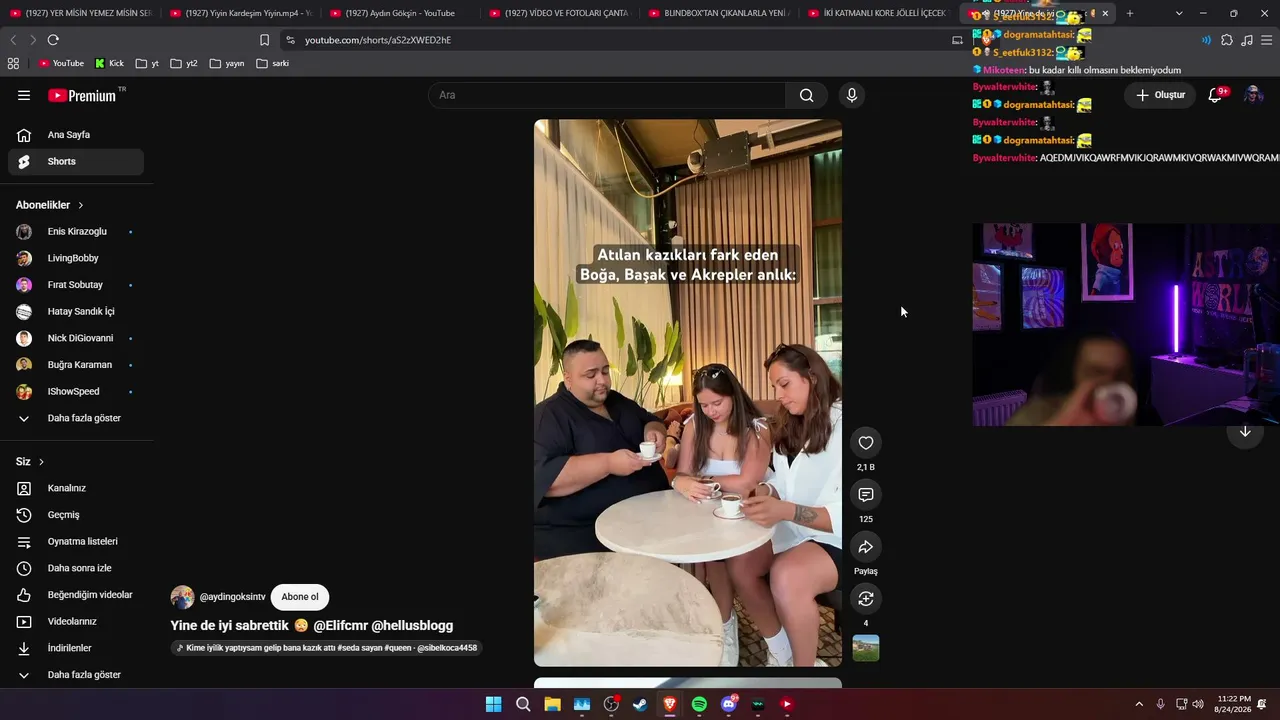Show hidden system tray icons
The height and width of the screenshot is (720, 1280).
tap(1138, 704)
